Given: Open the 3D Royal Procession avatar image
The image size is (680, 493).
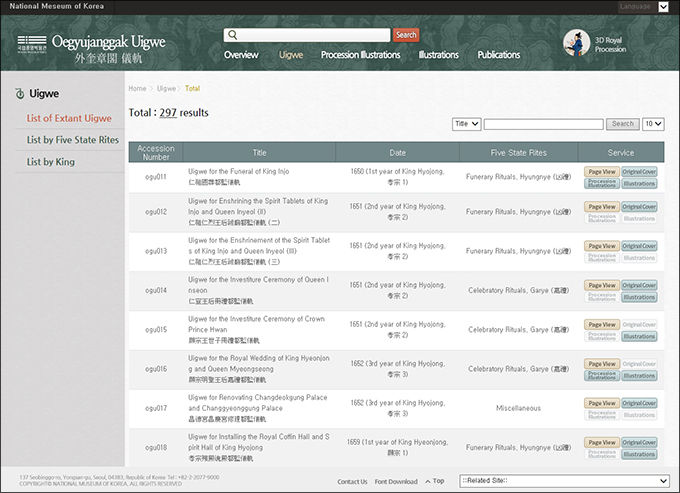Looking at the screenshot, I should click(576, 43).
